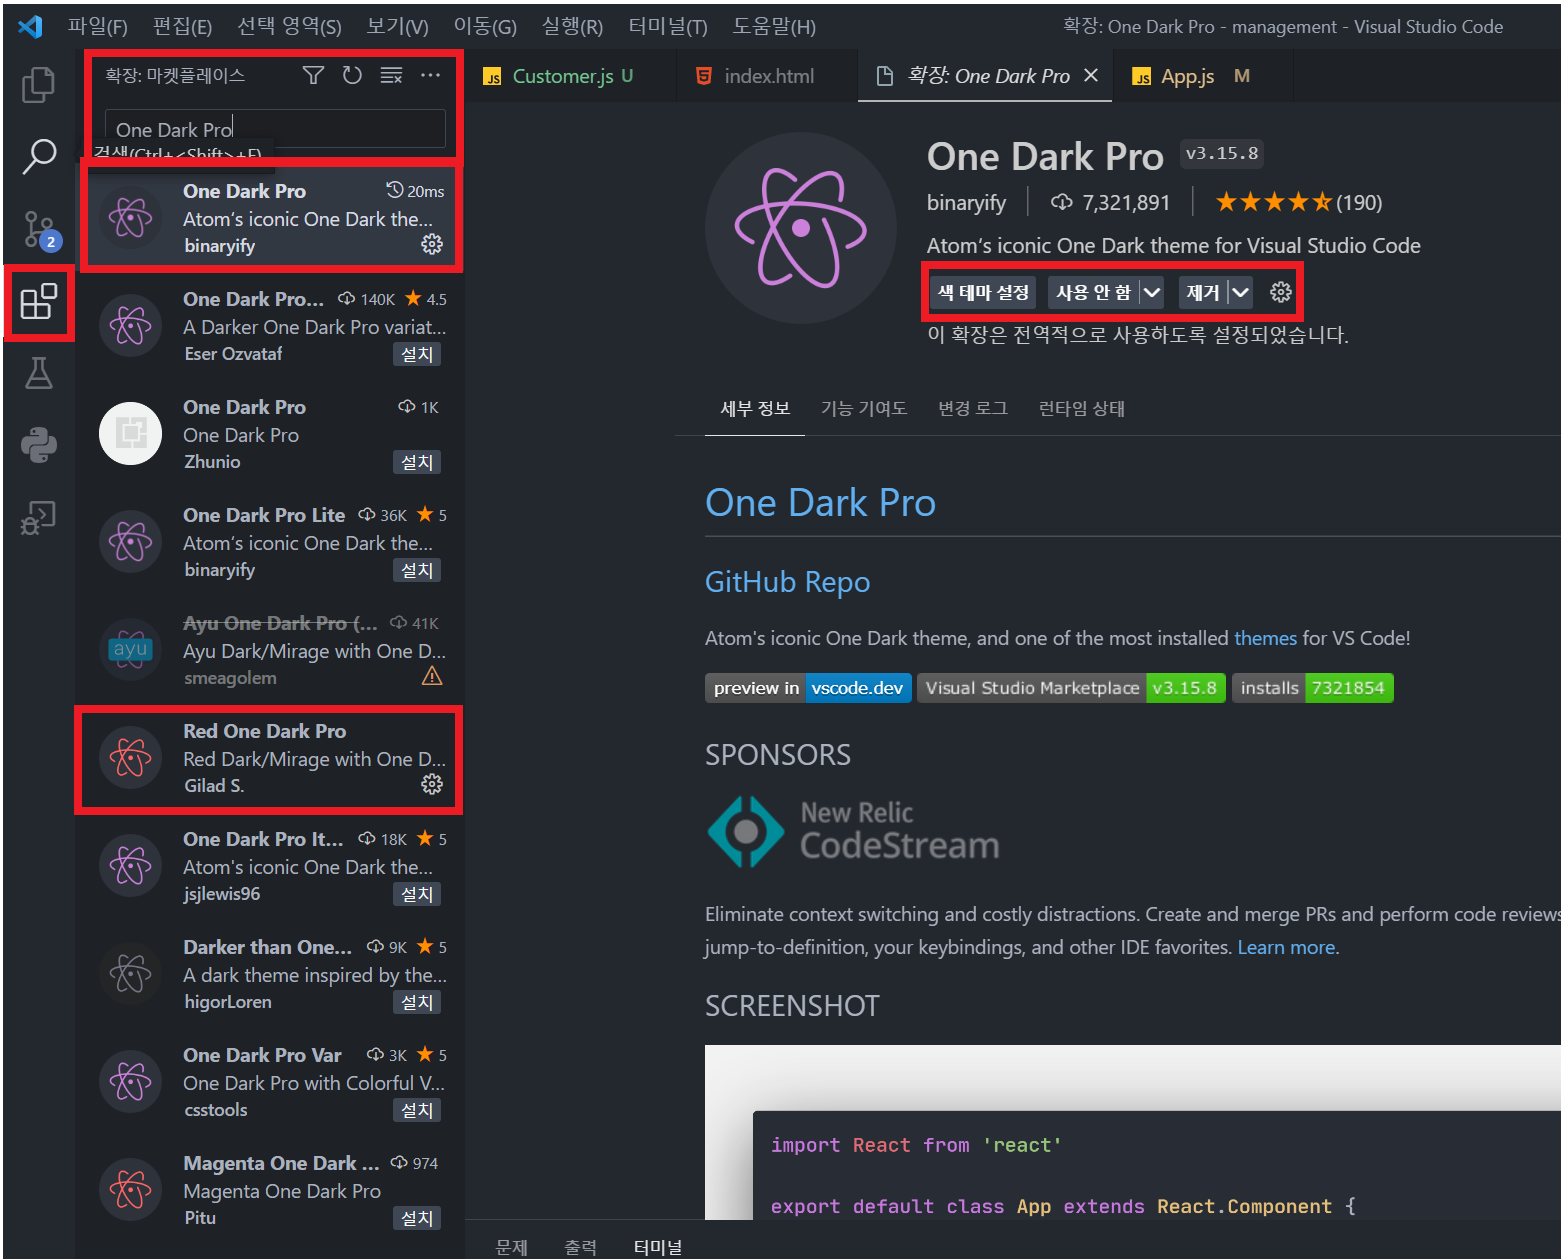1563x1259 pixels.
Task: Install Darker than One by higorLoren
Action: [417, 1002]
